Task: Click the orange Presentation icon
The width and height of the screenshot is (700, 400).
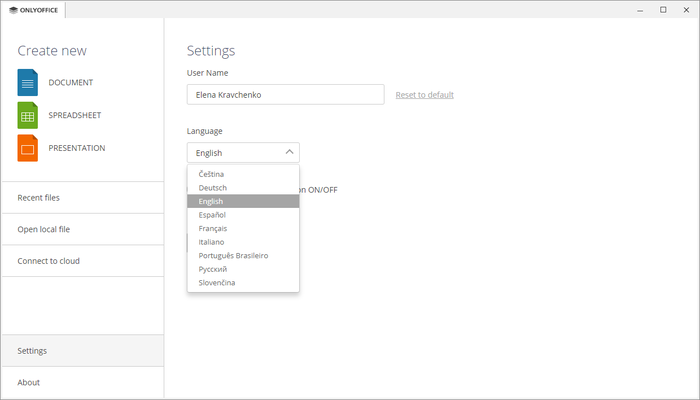Action: [x=27, y=148]
